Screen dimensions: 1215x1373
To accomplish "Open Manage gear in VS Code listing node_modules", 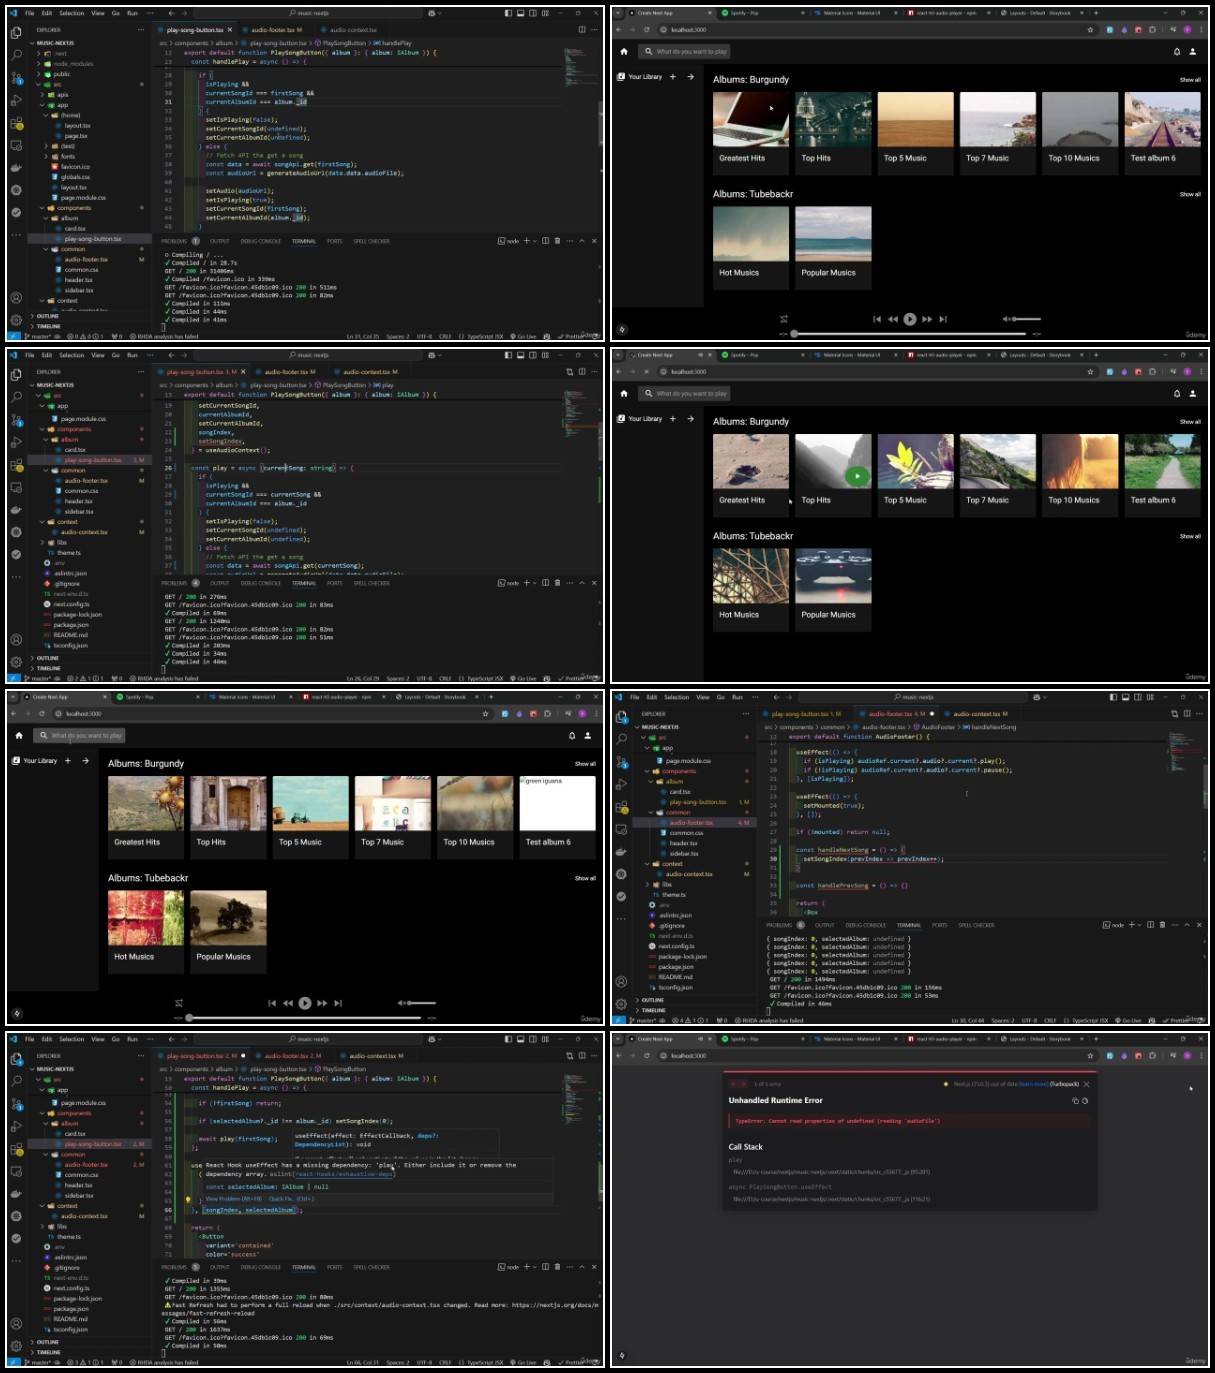I will coord(16,320).
